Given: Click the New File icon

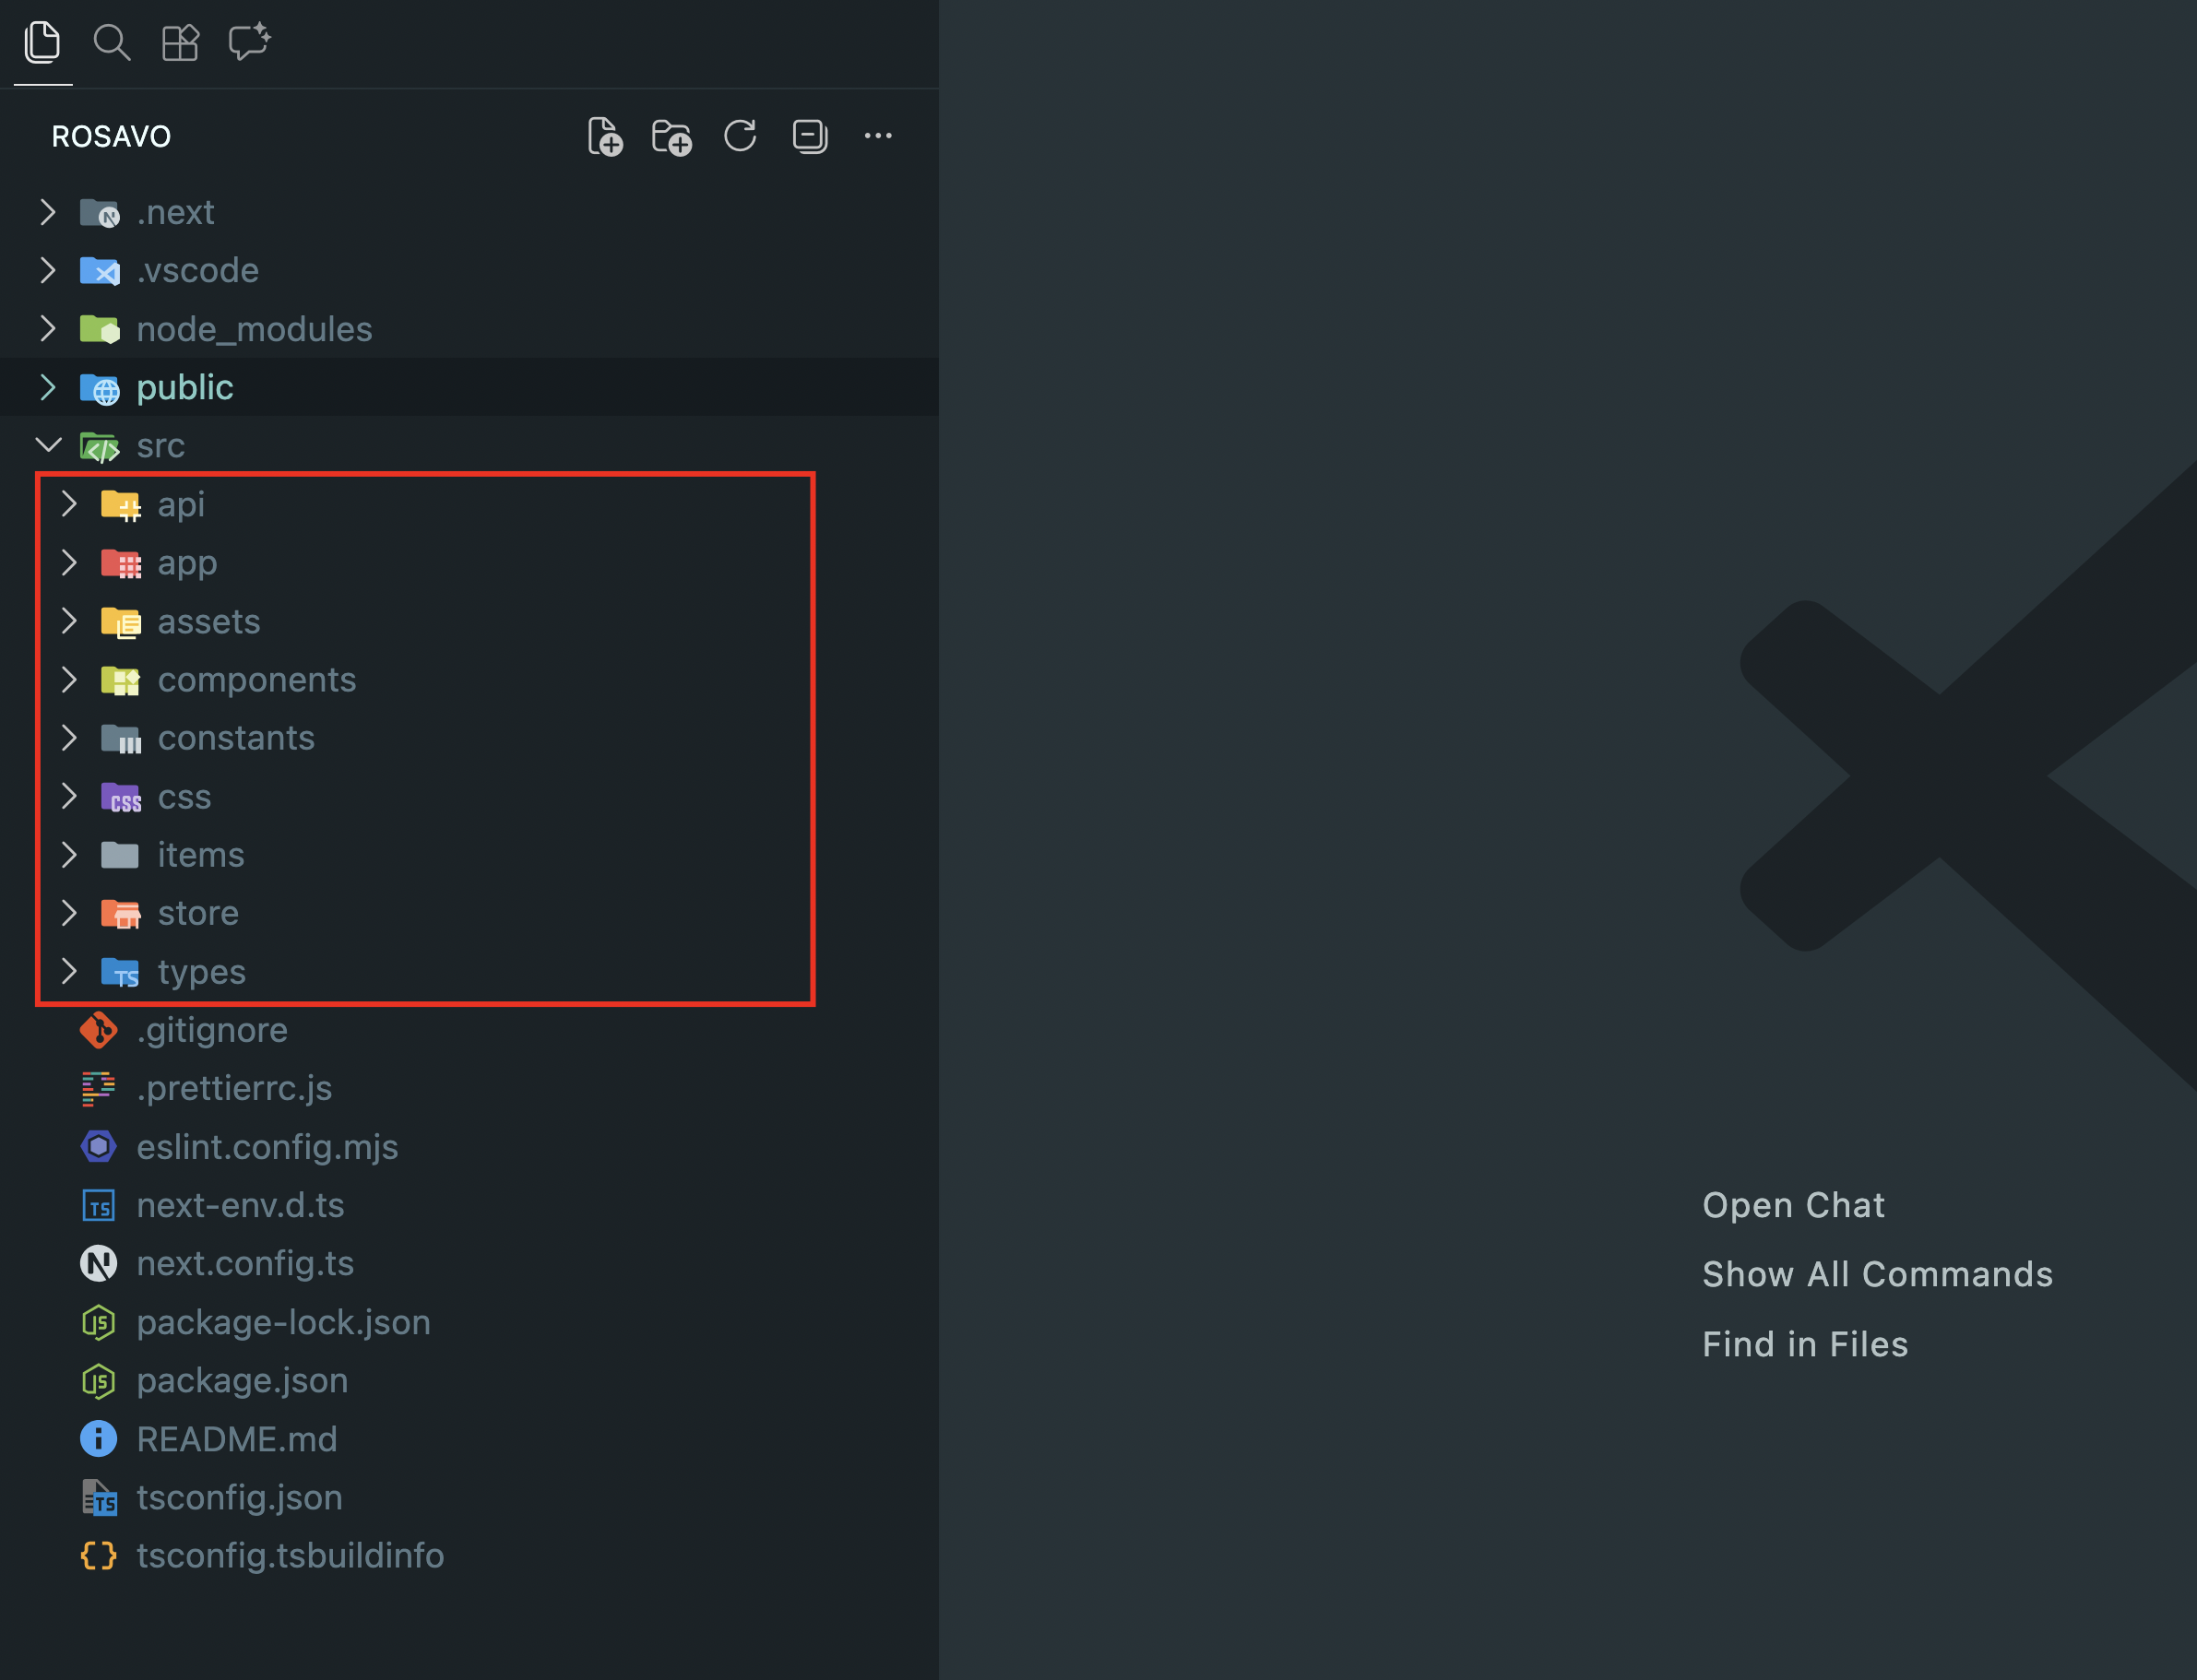Looking at the screenshot, I should [605, 137].
